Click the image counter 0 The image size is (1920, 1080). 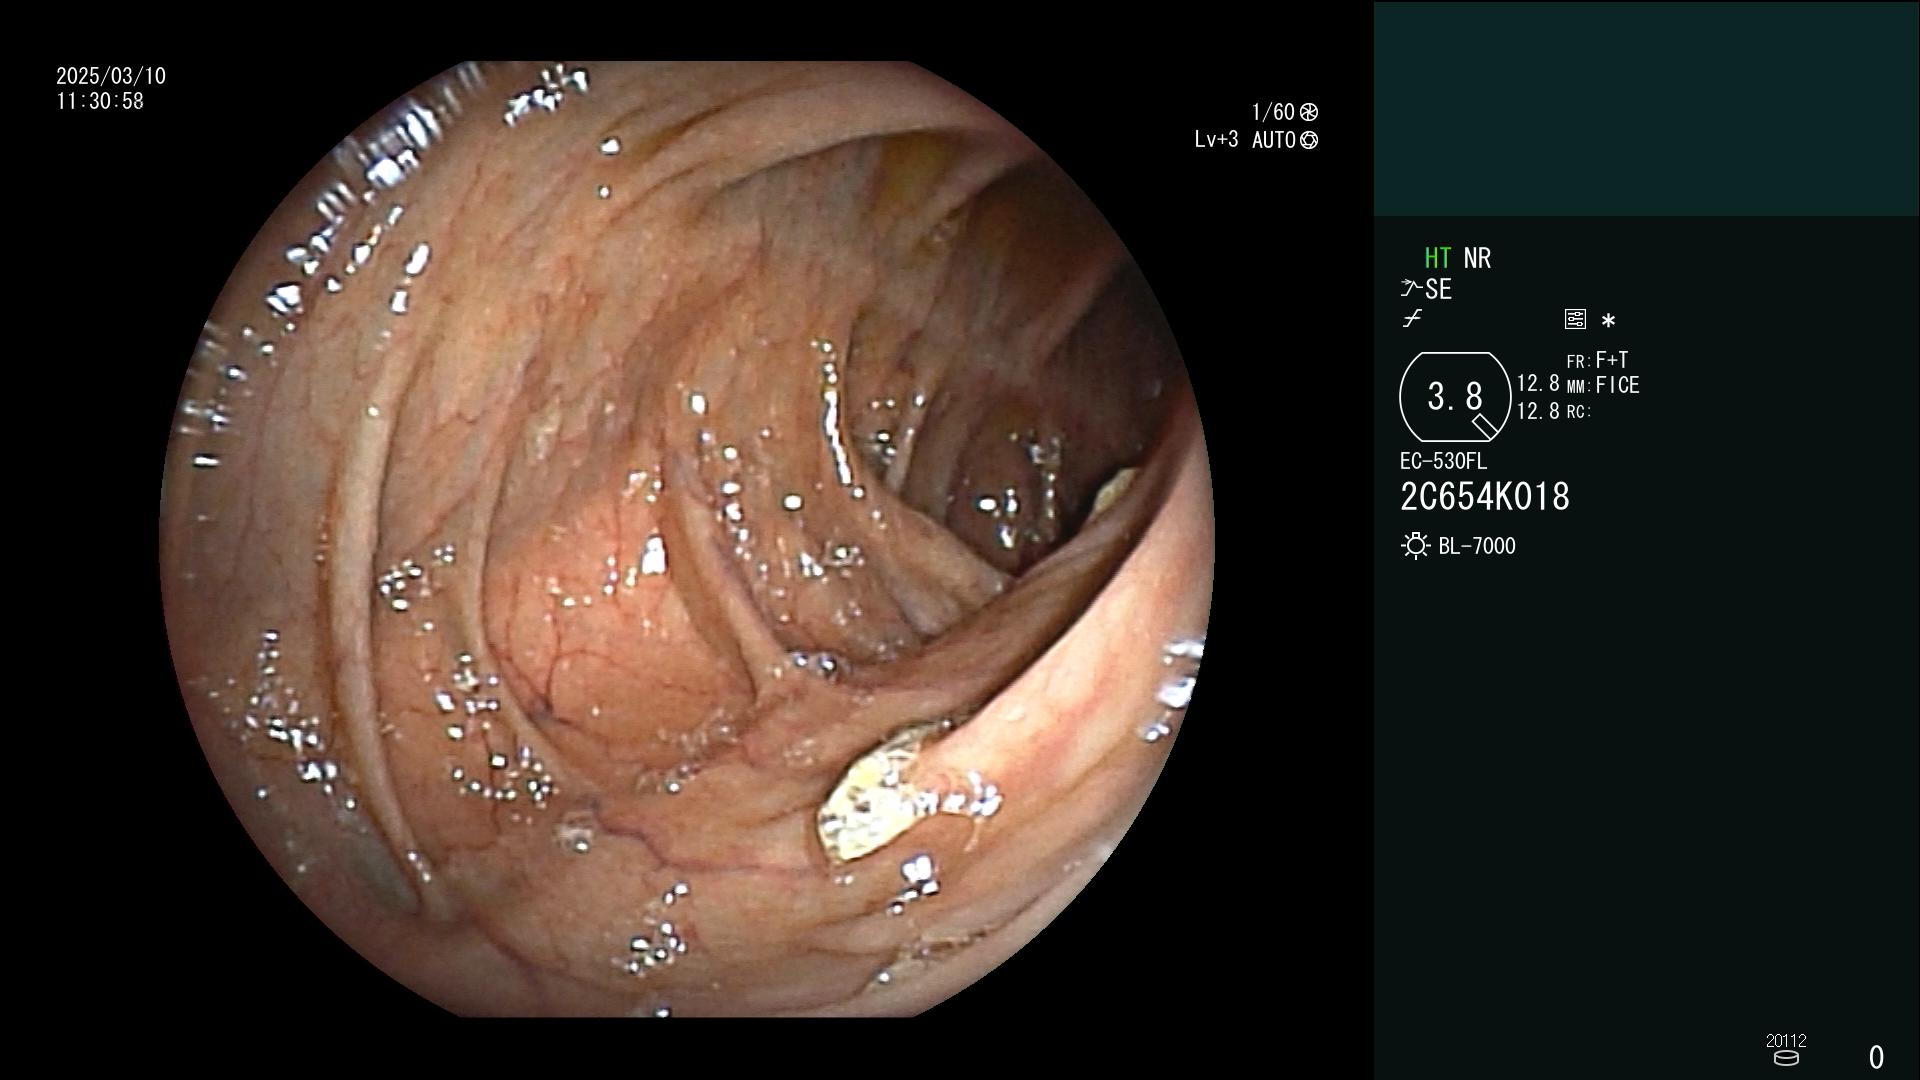pyautogui.click(x=1876, y=1057)
